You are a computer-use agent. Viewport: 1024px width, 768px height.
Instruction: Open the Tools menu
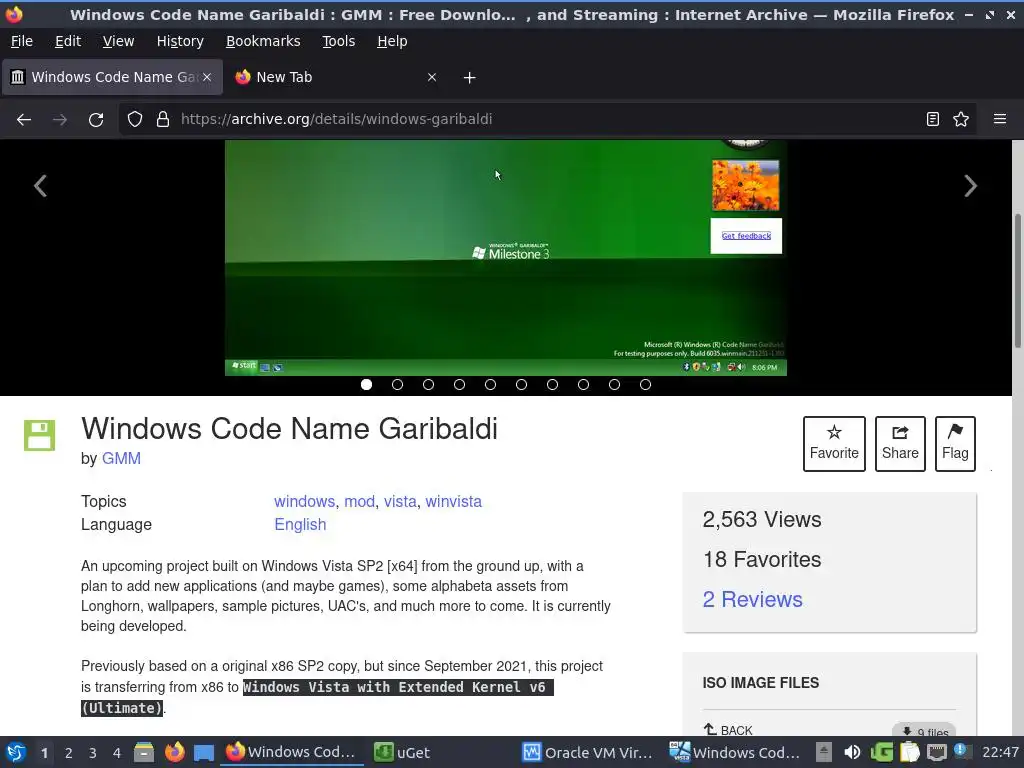[338, 41]
